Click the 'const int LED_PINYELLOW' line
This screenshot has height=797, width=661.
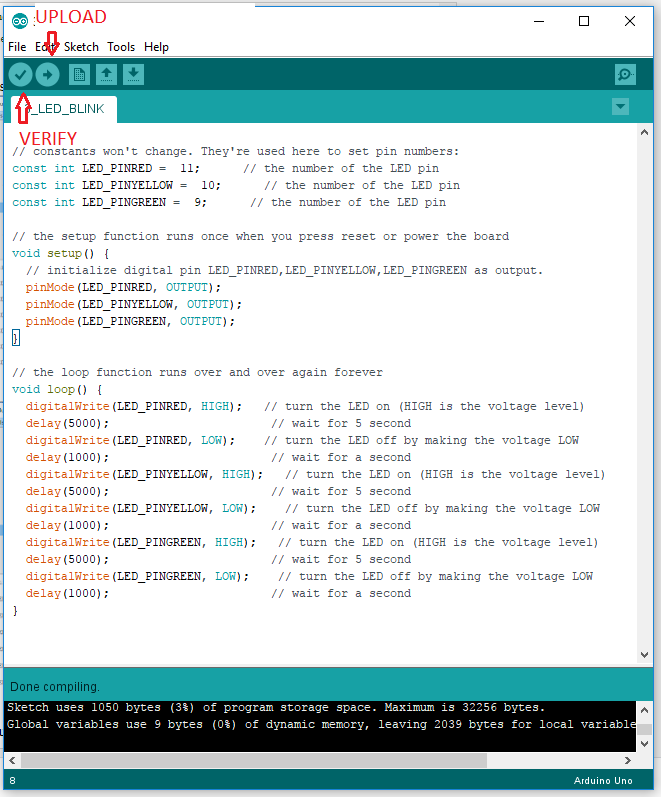(236, 186)
